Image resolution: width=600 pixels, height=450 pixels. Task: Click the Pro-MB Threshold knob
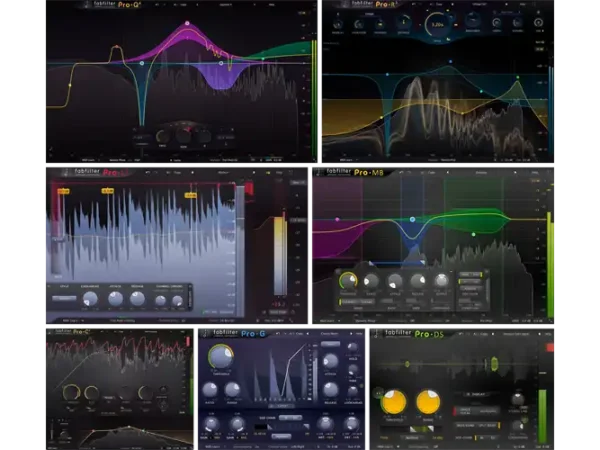click(348, 281)
